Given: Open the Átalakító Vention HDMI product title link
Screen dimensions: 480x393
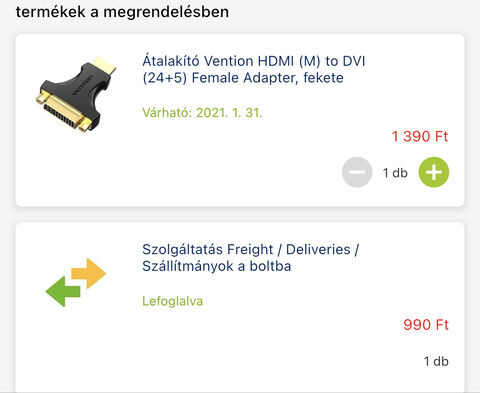Looking at the screenshot, I should click(x=254, y=69).
